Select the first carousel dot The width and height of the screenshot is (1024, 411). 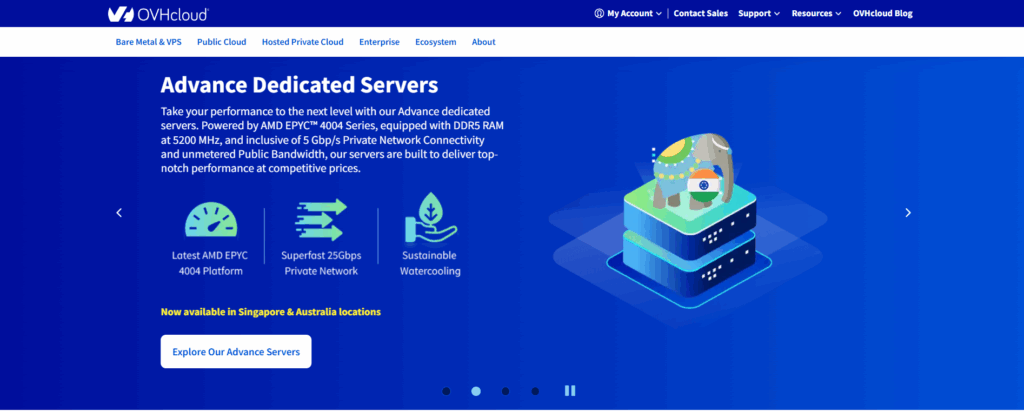coord(446,391)
